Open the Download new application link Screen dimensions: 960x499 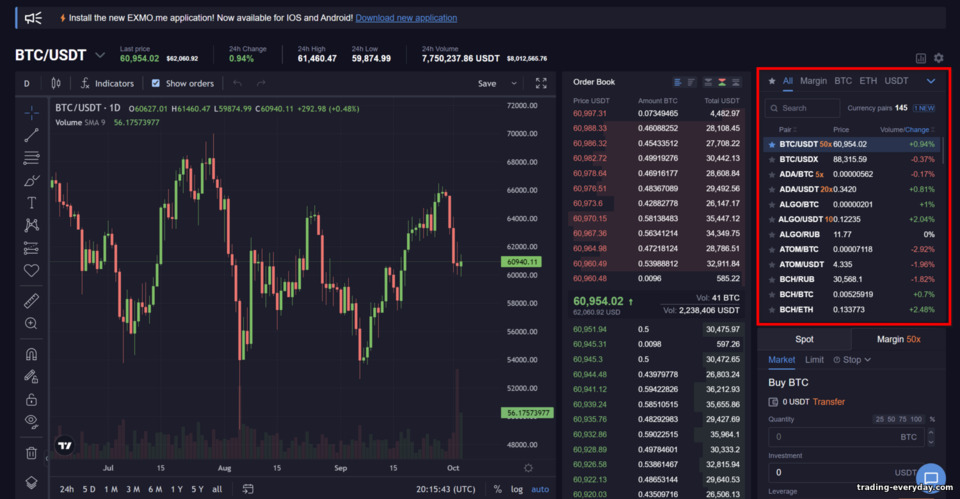point(406,18)
